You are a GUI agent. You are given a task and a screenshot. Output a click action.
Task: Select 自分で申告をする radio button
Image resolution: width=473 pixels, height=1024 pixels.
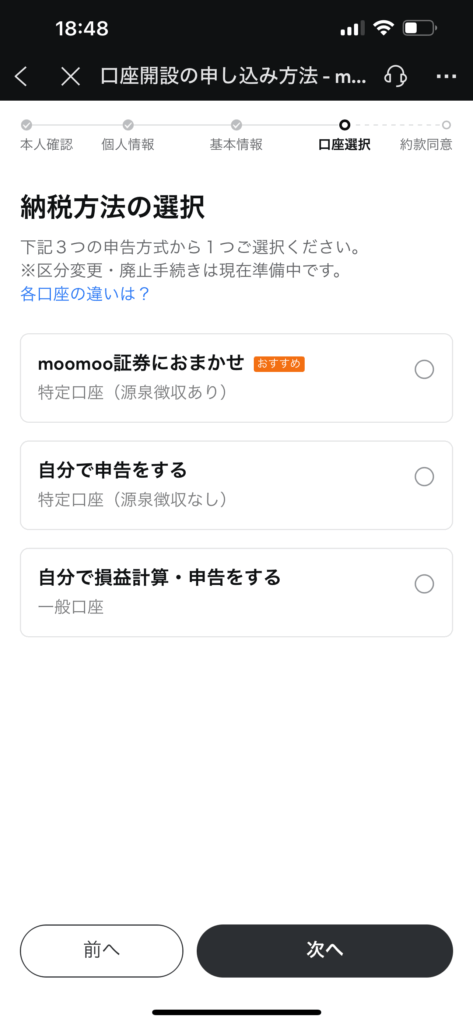(424, 477)
